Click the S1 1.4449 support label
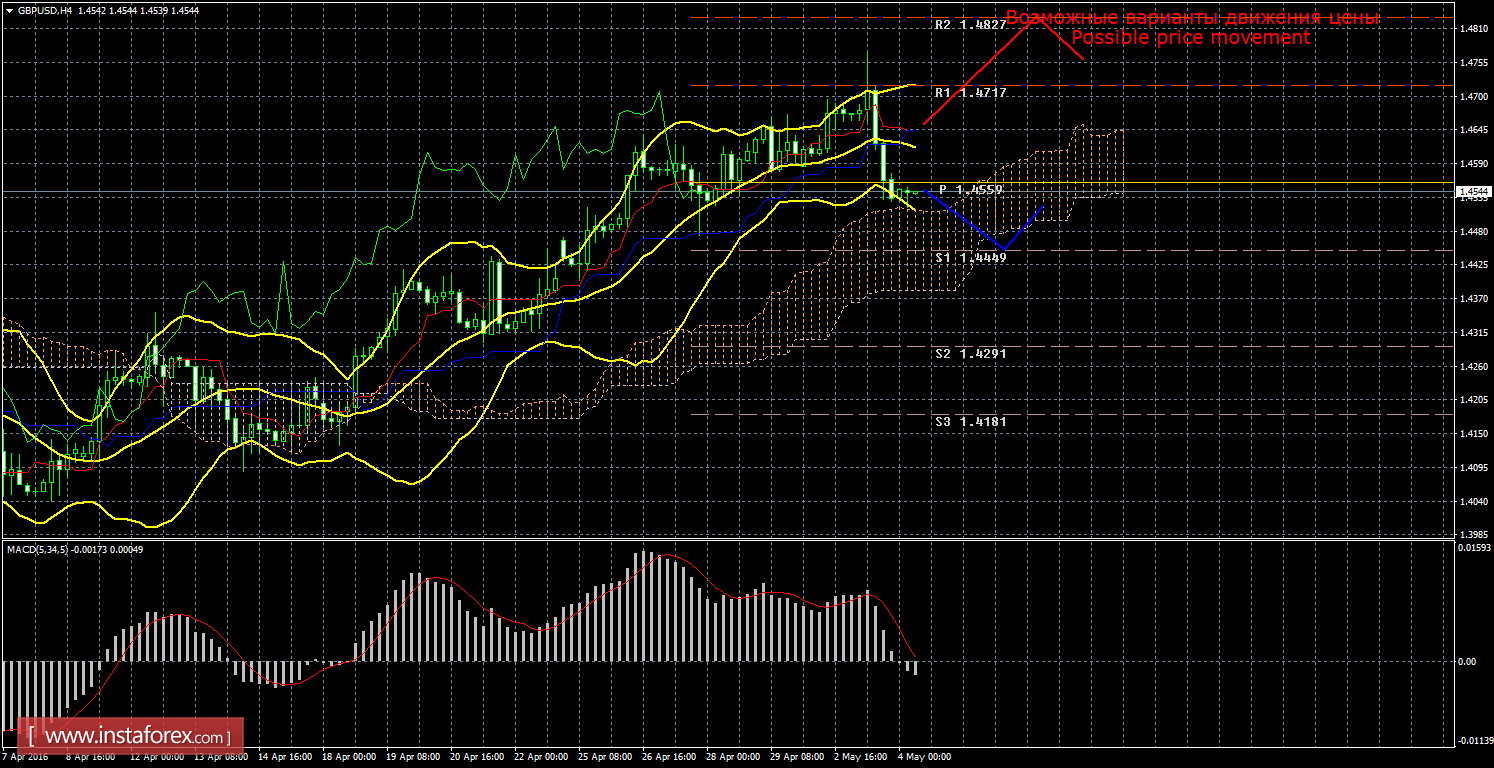 pos(970,257)
